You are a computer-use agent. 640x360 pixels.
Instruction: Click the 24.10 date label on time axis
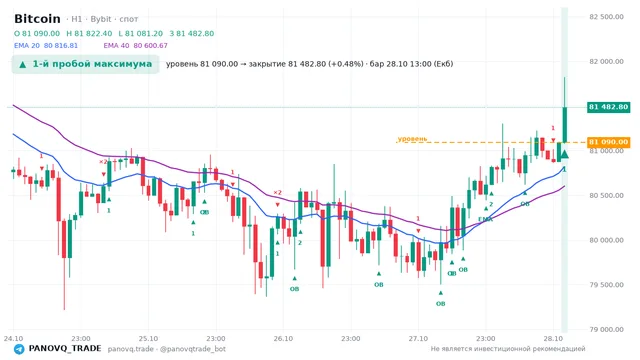point(13,338)
